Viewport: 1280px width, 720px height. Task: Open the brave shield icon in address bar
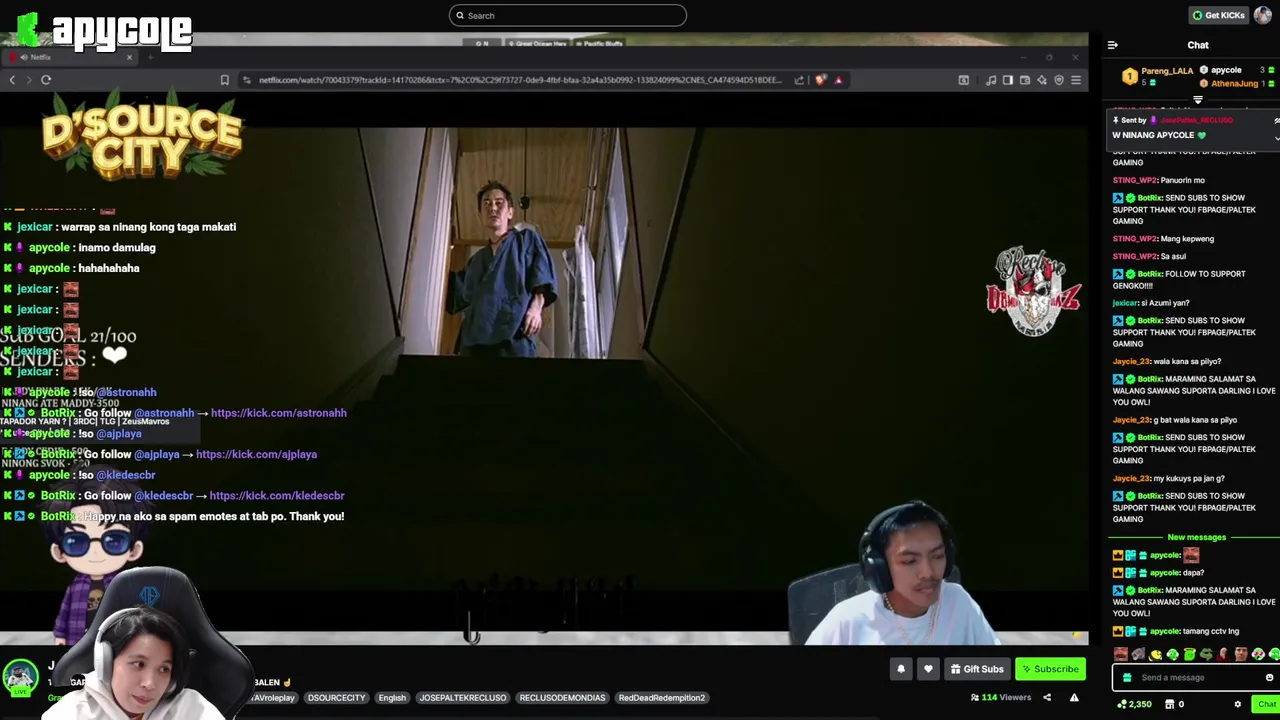[x=821, y=80]
